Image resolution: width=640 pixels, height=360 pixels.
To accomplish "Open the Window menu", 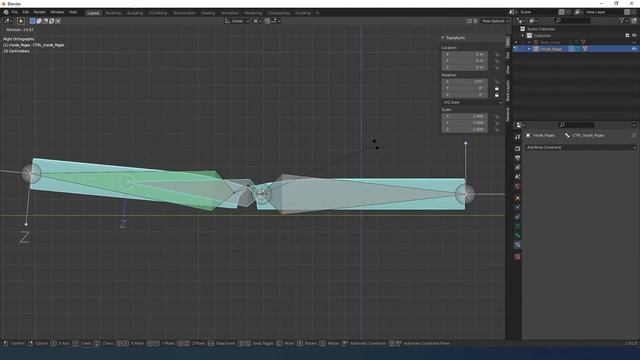I will 57,12.
